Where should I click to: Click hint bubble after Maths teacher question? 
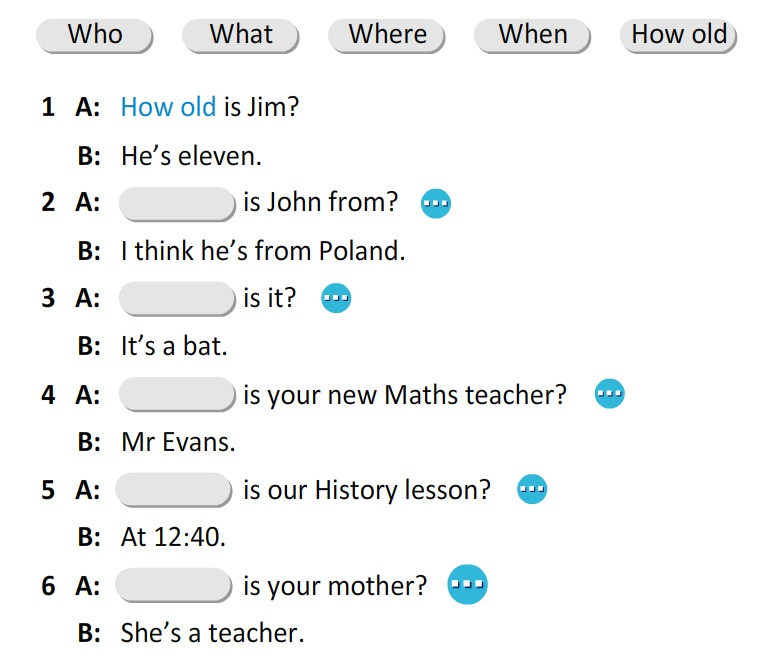[x=610, y=395]
